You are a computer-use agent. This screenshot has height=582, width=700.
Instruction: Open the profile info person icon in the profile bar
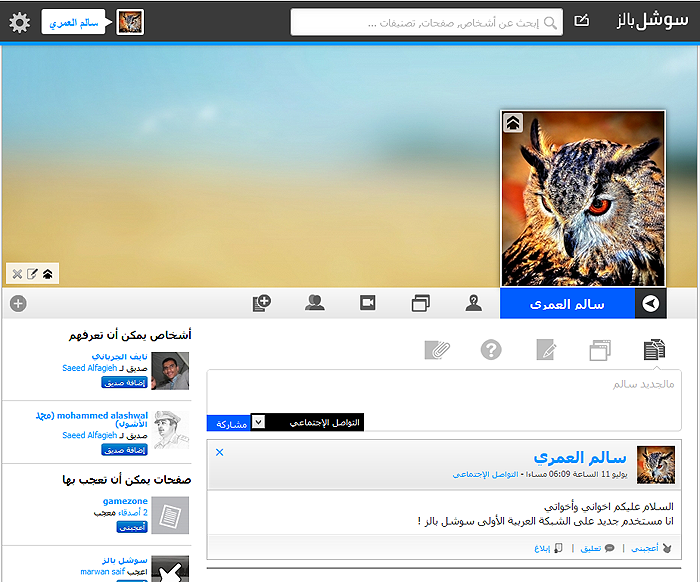click(x=474, y=303)
